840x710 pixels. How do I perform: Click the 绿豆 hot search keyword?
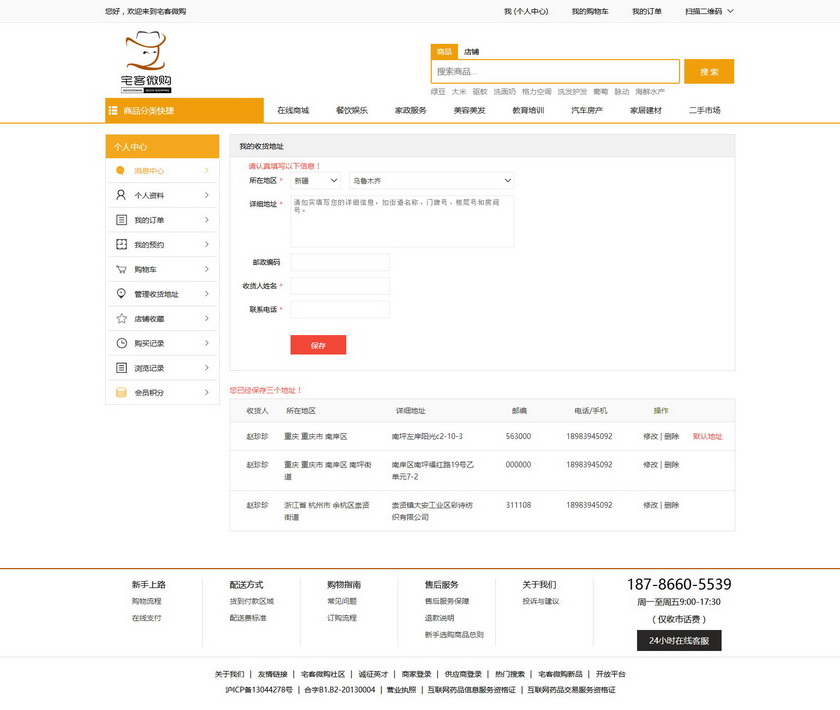click(x=438, y=92)
